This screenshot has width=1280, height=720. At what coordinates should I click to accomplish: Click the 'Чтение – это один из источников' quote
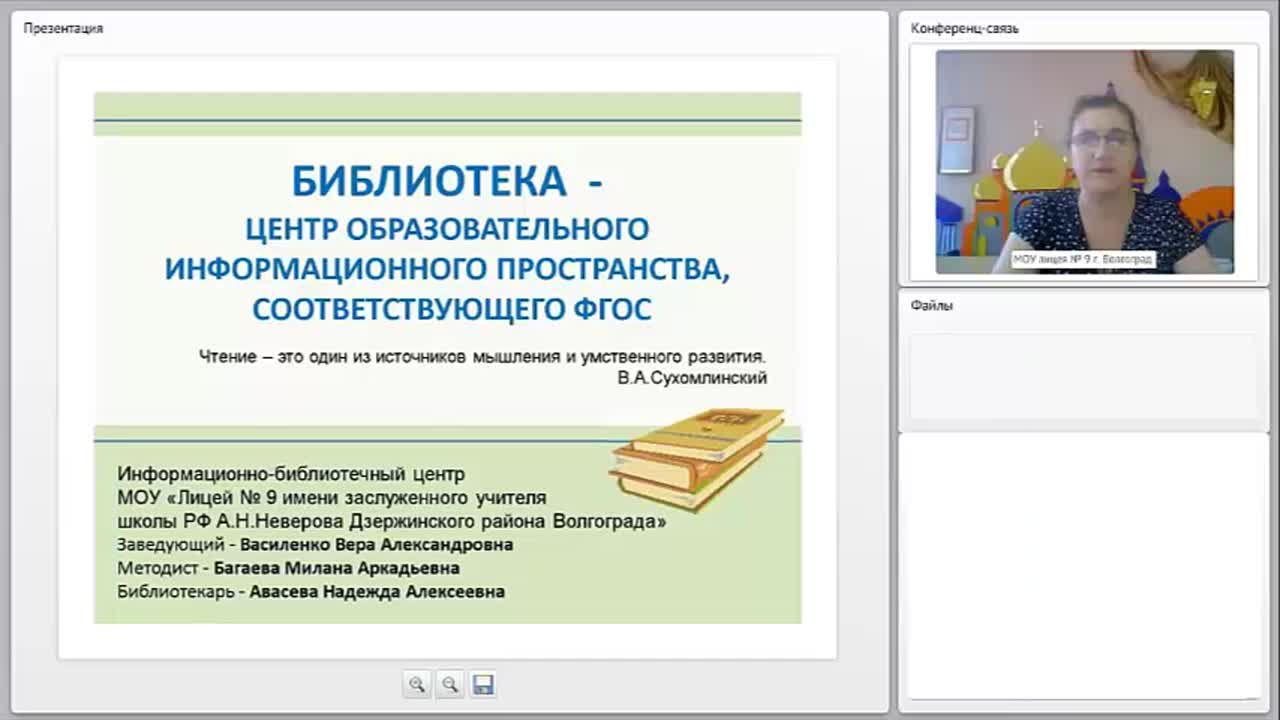pyautogui.click(x=482, y=356)
